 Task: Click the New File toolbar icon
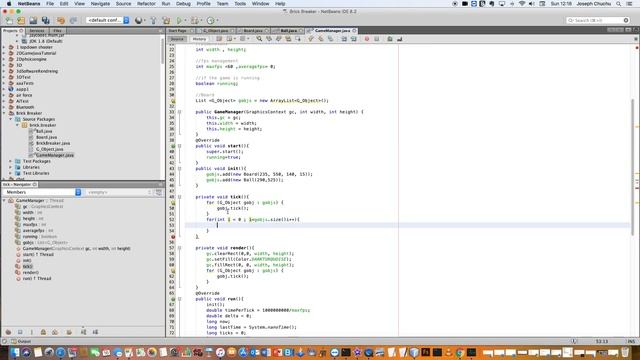(9, 20)
